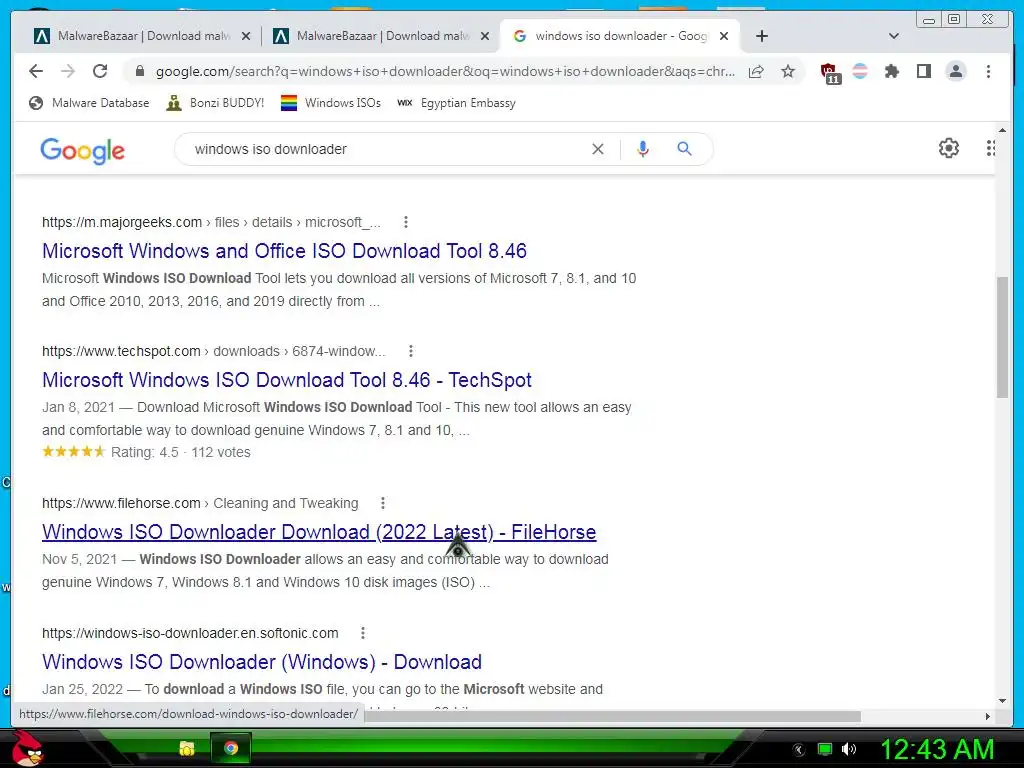Image resolution: width=1024 pixels, height=768 pixels.
Task: Click into the Google search box
Action: click(385, 149)
